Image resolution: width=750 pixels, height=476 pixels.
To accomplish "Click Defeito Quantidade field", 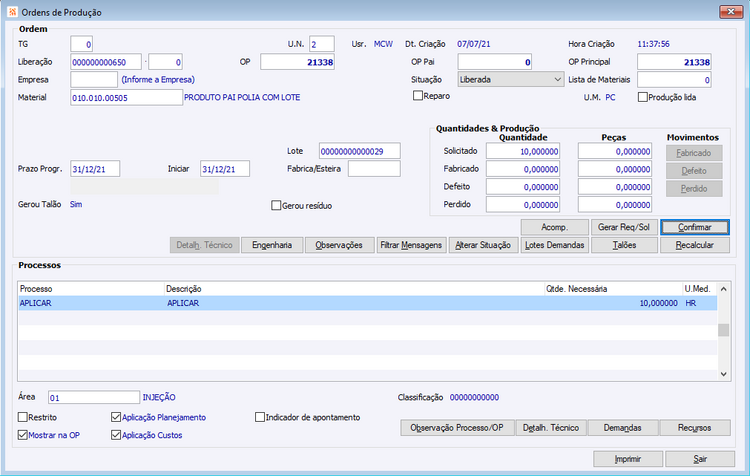I will (x=523, y=187).
